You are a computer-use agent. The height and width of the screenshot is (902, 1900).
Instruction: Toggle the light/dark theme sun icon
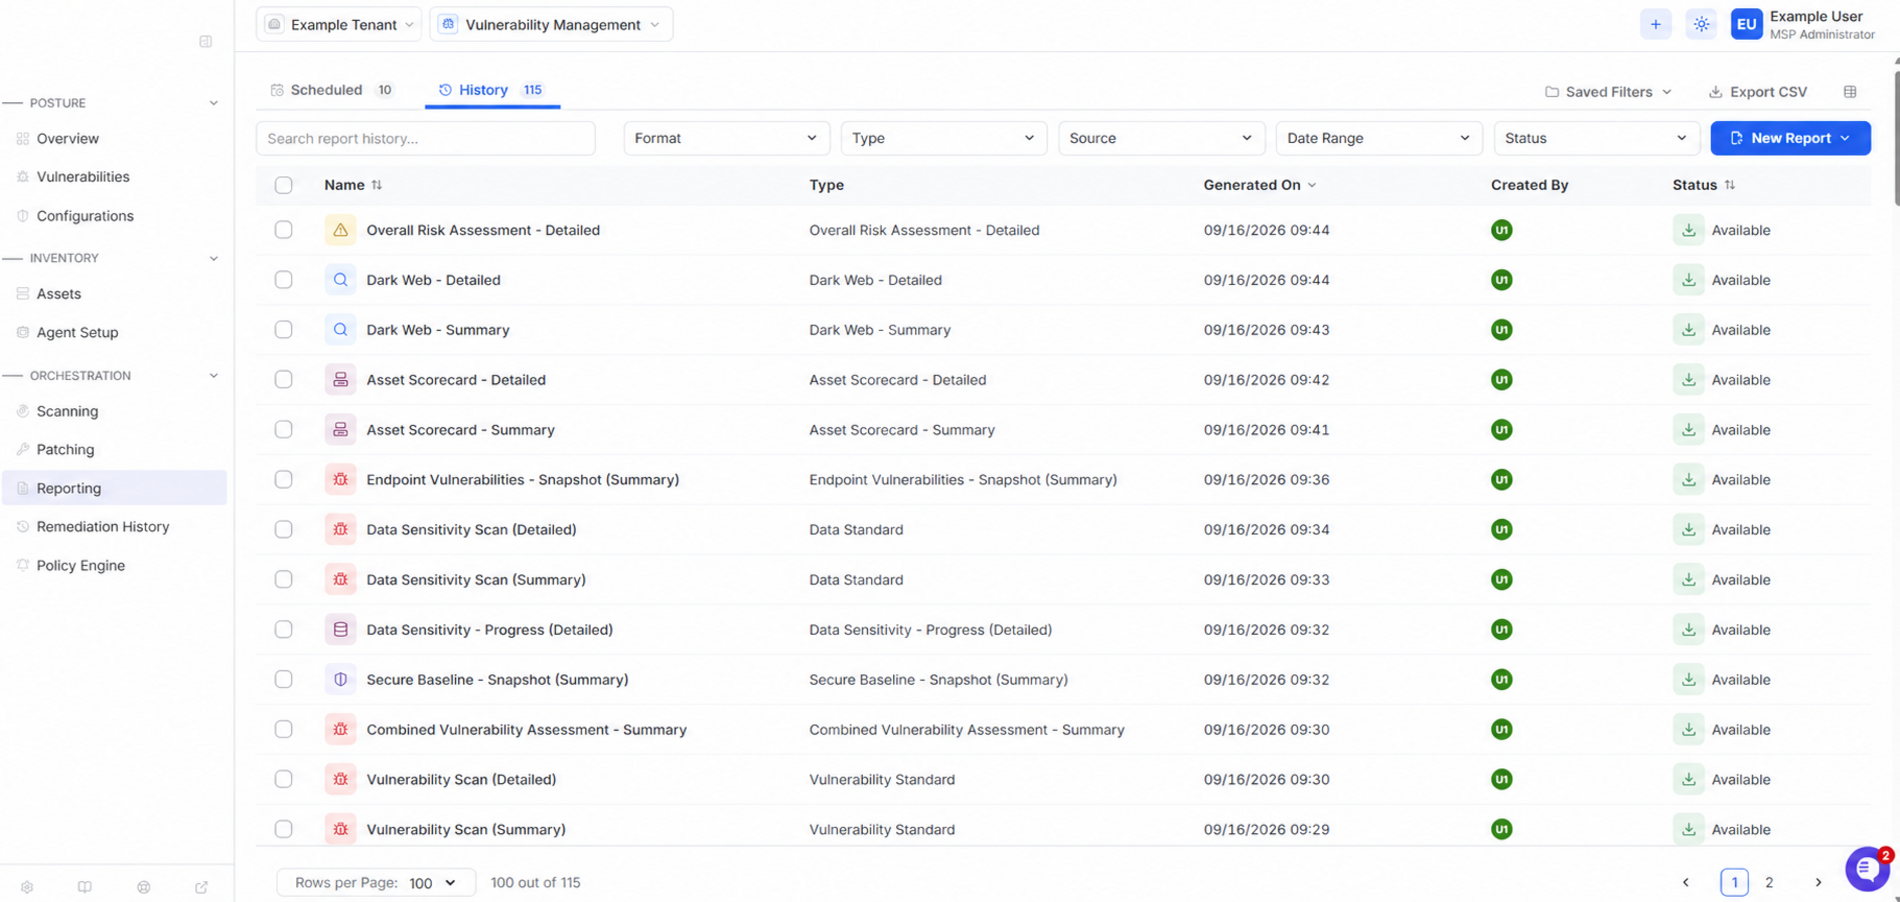click(1701, 25)
